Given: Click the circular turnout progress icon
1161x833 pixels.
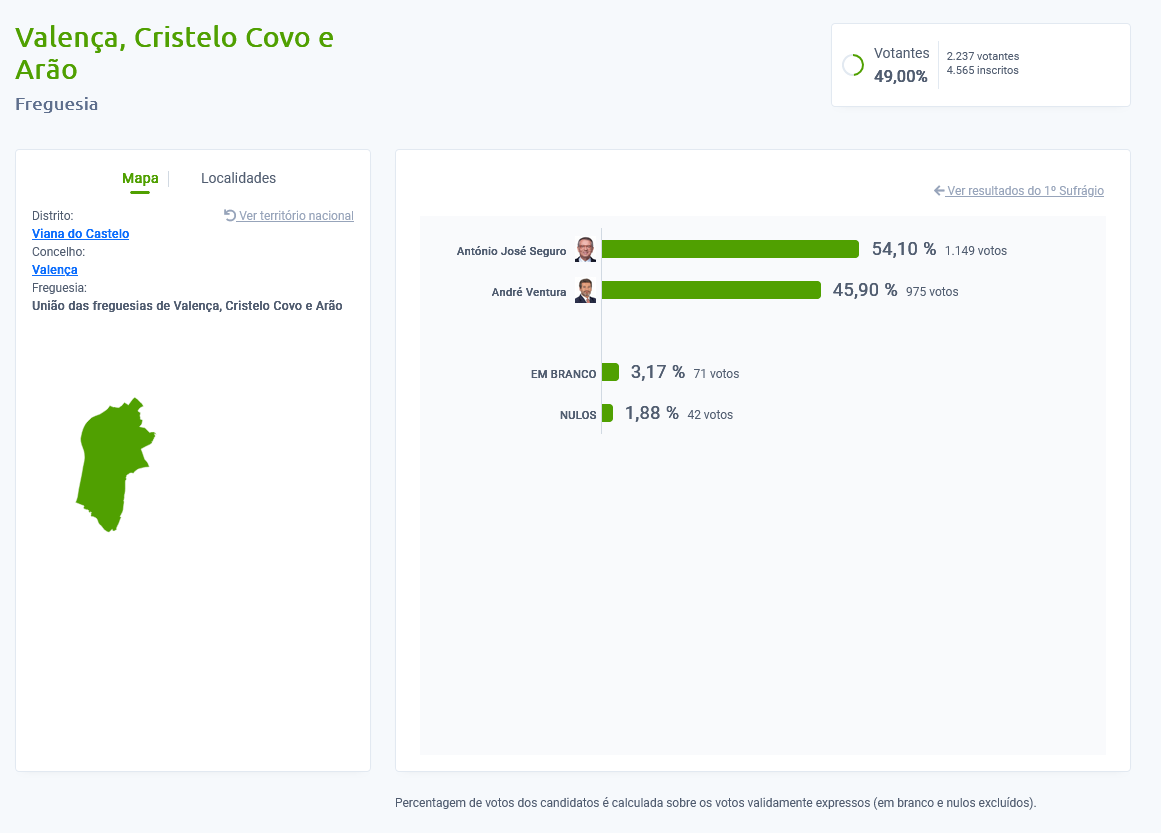Looking at the screenshot, I should click(x=853, y=65).
